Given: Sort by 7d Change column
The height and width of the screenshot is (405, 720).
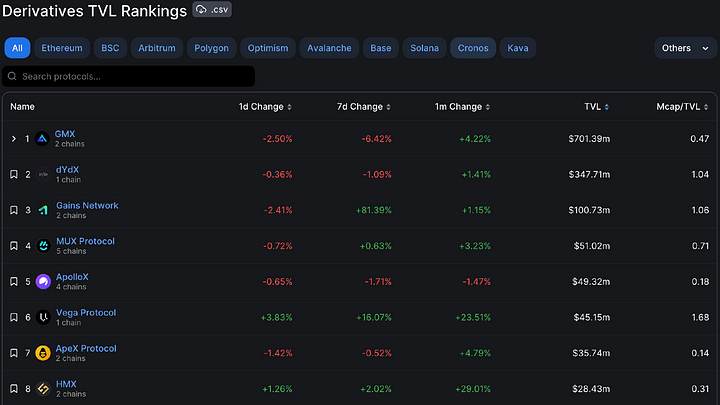Looking at the screenshot, I should 364,107.
